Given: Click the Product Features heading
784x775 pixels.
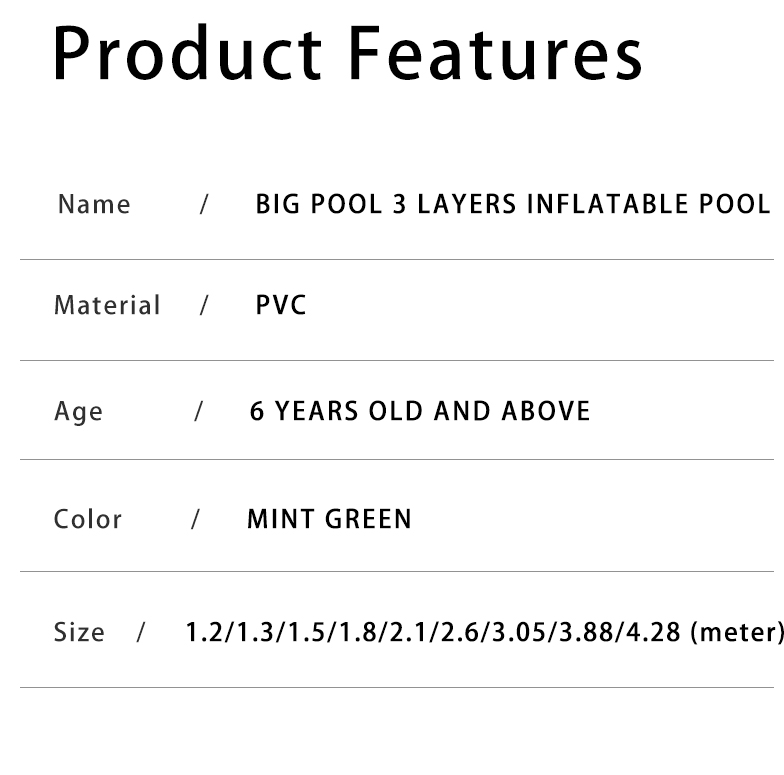Looking at the screenshot, I should pos(348,52).
